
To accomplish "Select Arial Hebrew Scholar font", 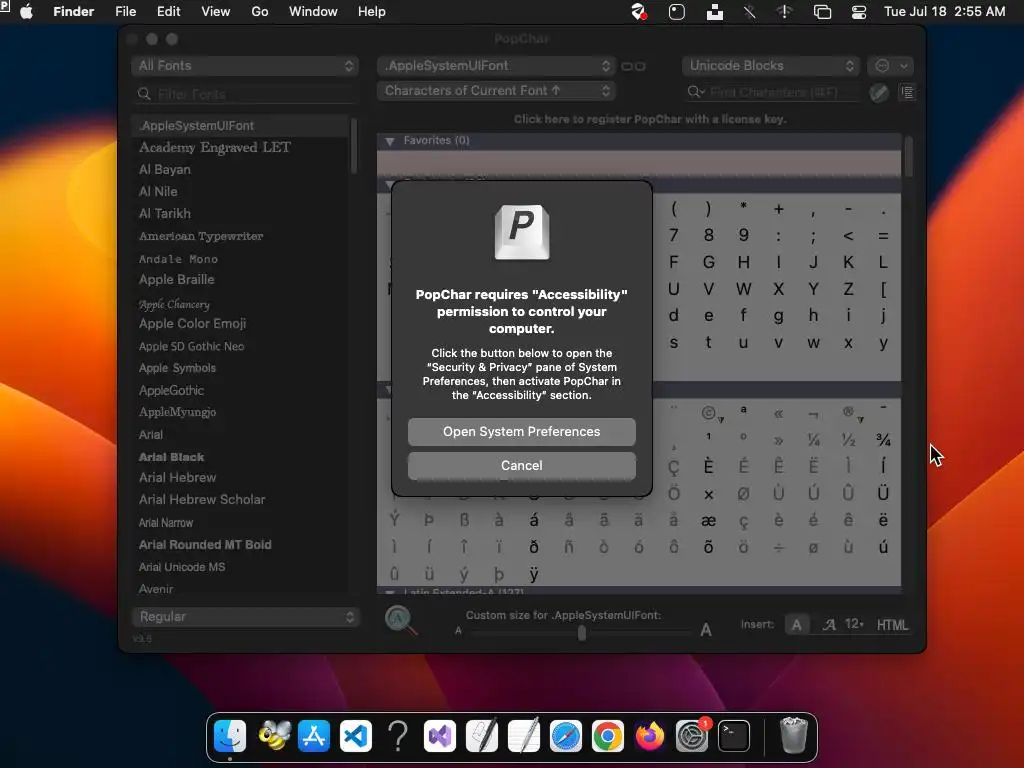I will click(202, 500).
